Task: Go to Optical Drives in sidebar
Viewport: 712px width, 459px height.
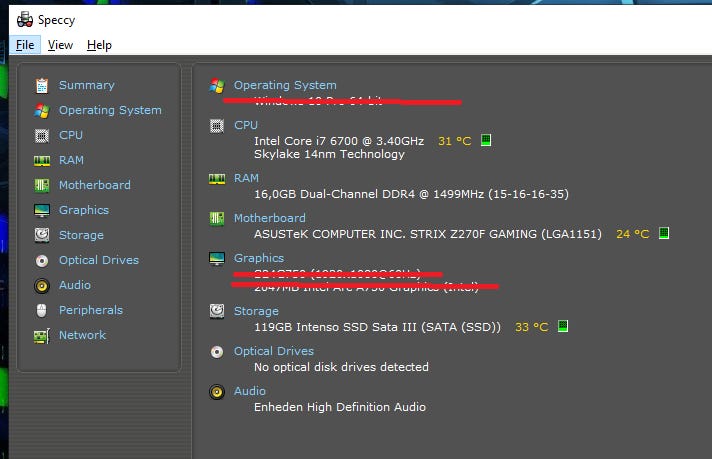Action: coord(99,260)
